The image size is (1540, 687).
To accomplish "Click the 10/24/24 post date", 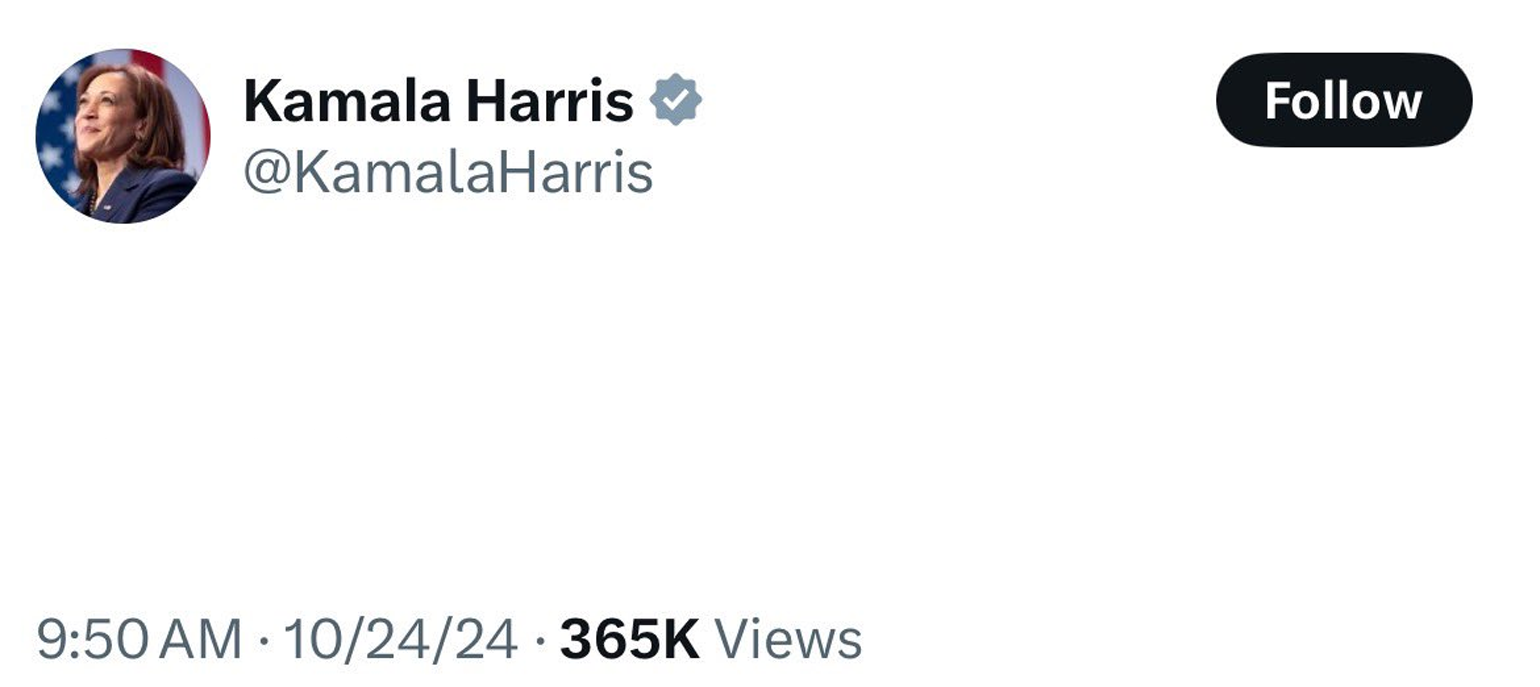I will (400, 640).
